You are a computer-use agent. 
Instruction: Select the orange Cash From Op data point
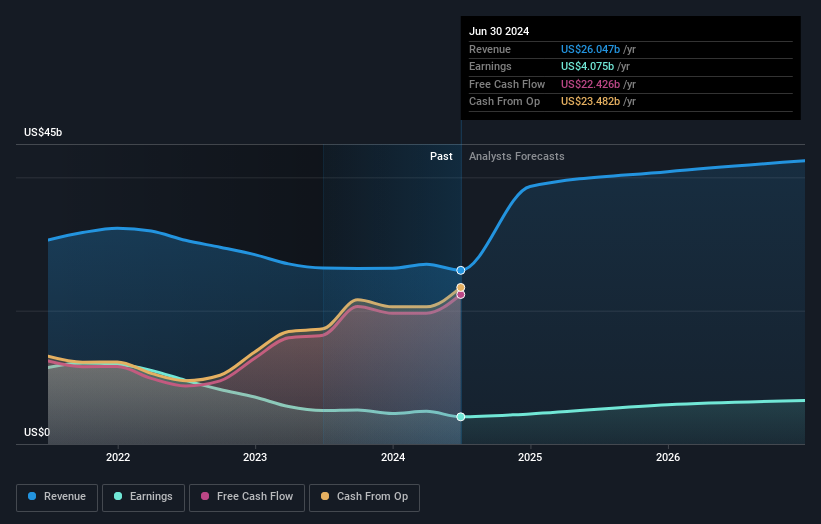click(x=461, y=287)
